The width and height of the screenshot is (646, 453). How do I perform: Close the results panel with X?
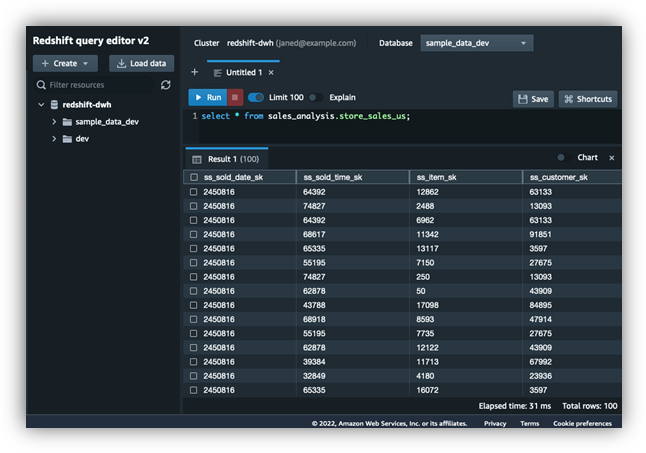point(612,158)
